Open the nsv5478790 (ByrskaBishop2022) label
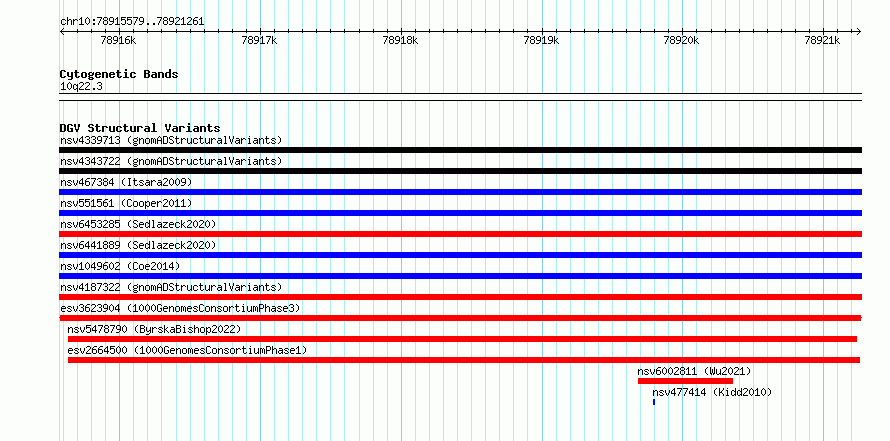This screenshot has height=441, width=890. [154, 329]
